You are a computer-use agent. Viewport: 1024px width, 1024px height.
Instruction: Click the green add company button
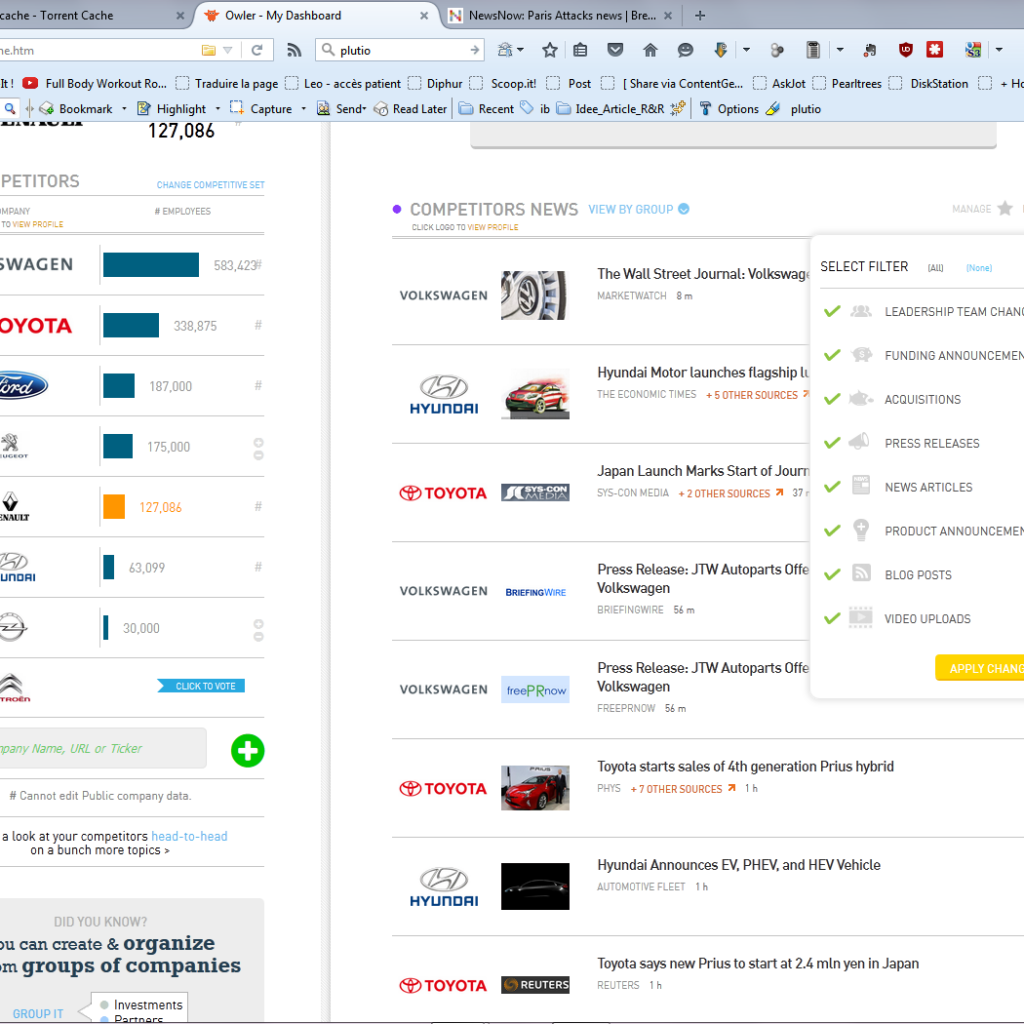point(248,750)
